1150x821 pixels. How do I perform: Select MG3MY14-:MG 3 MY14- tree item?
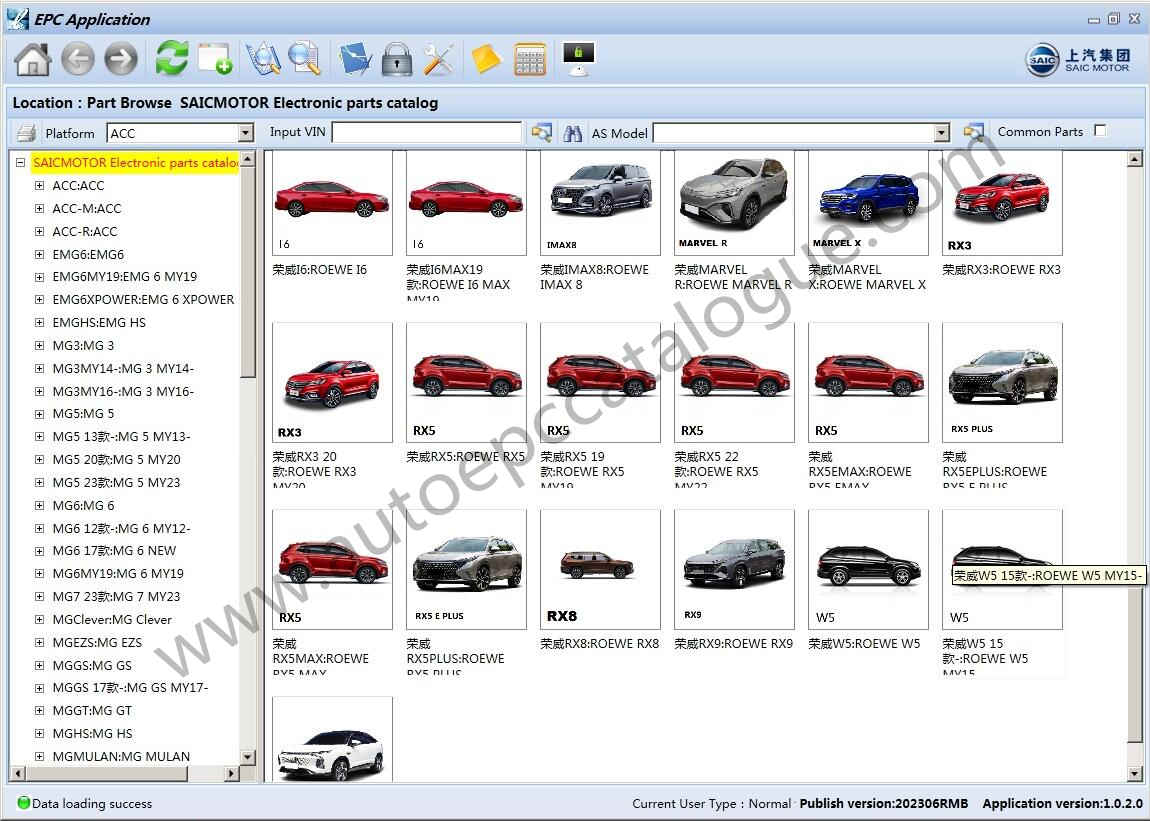[123, 368]
